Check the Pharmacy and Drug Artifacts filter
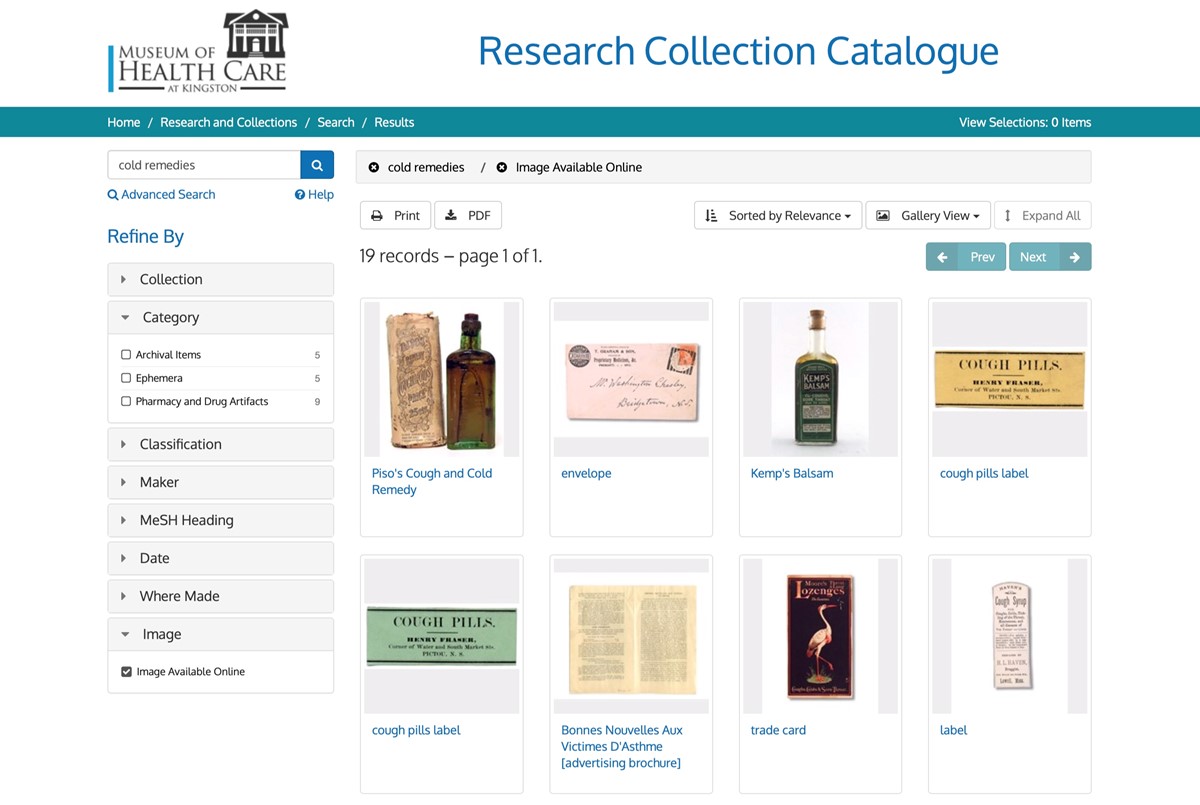The height and width of the screenshot is (805, 1200). (x=125, y=401)
